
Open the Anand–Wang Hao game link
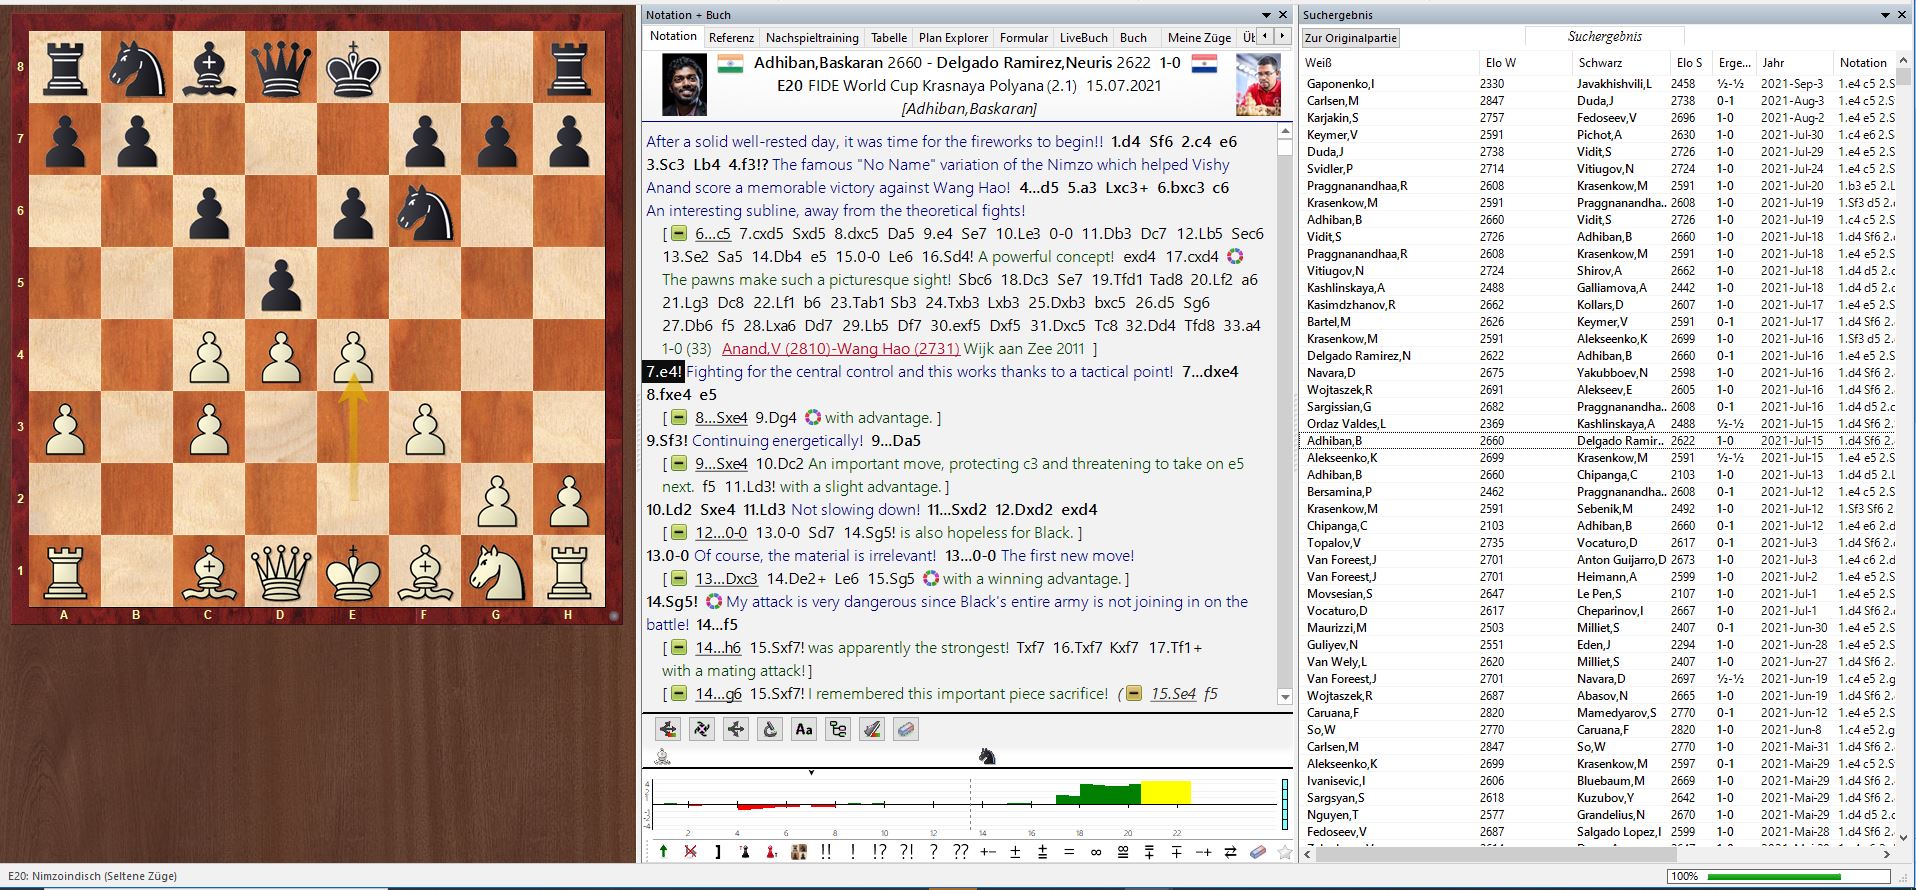click(x=840, y=349)
